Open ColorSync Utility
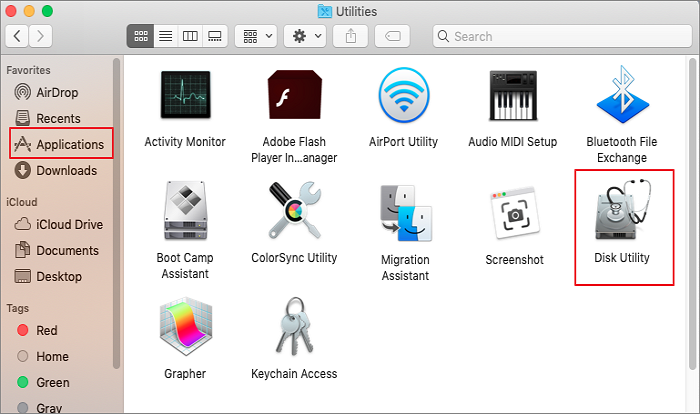 (x=294, y=214)
